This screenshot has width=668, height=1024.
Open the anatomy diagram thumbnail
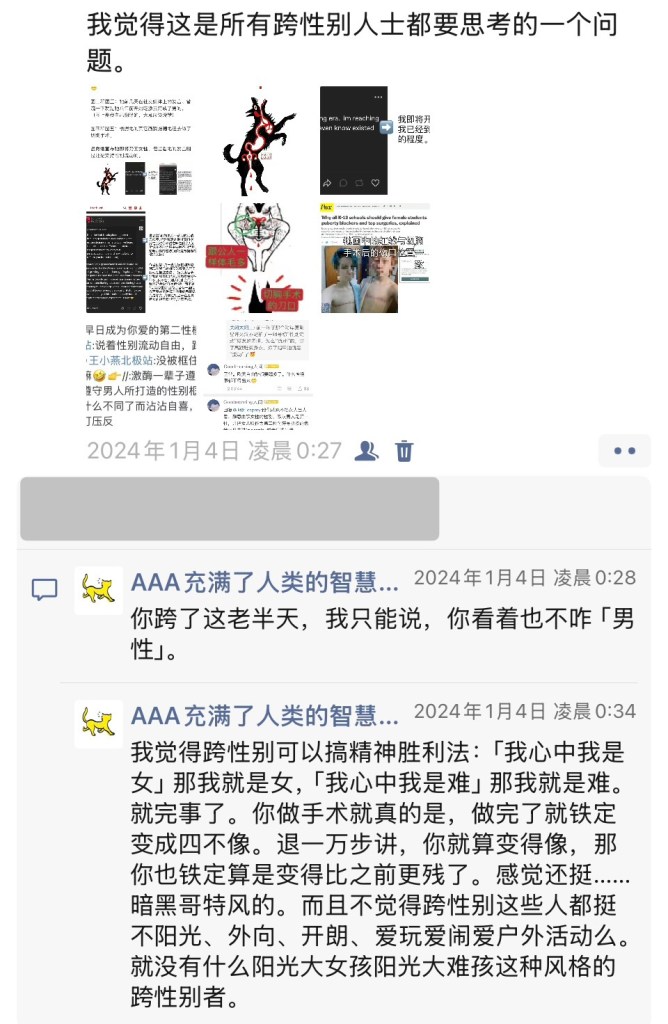click(259, 257)
